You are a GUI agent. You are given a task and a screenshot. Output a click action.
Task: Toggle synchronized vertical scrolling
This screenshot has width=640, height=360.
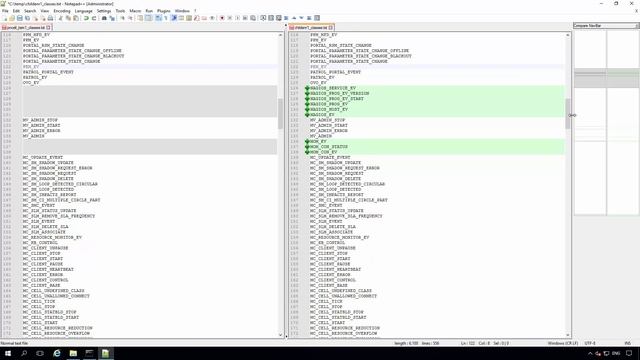pyautogui.click(x=140, y=18)
